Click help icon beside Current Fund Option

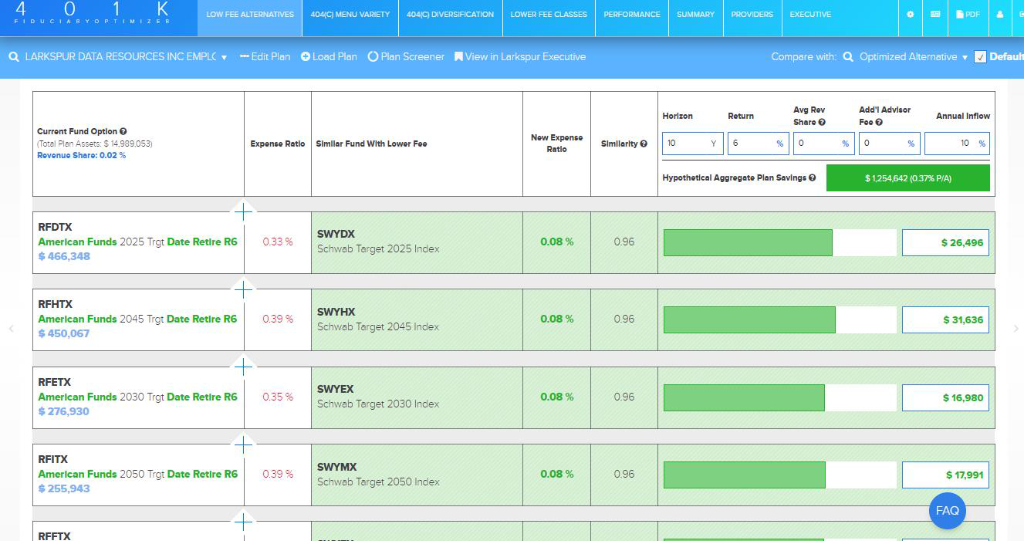coord(124,131)
